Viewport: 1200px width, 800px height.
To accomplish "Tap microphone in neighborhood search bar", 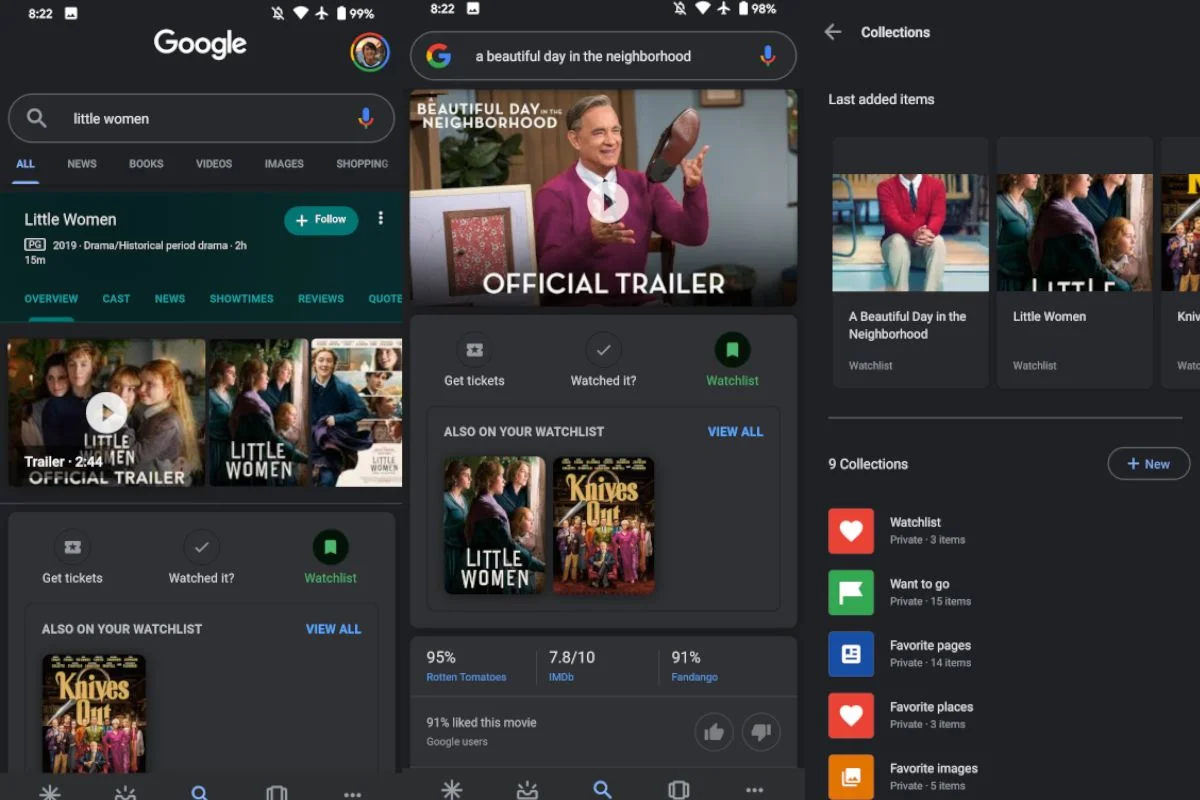I will [x=767, y=56].
